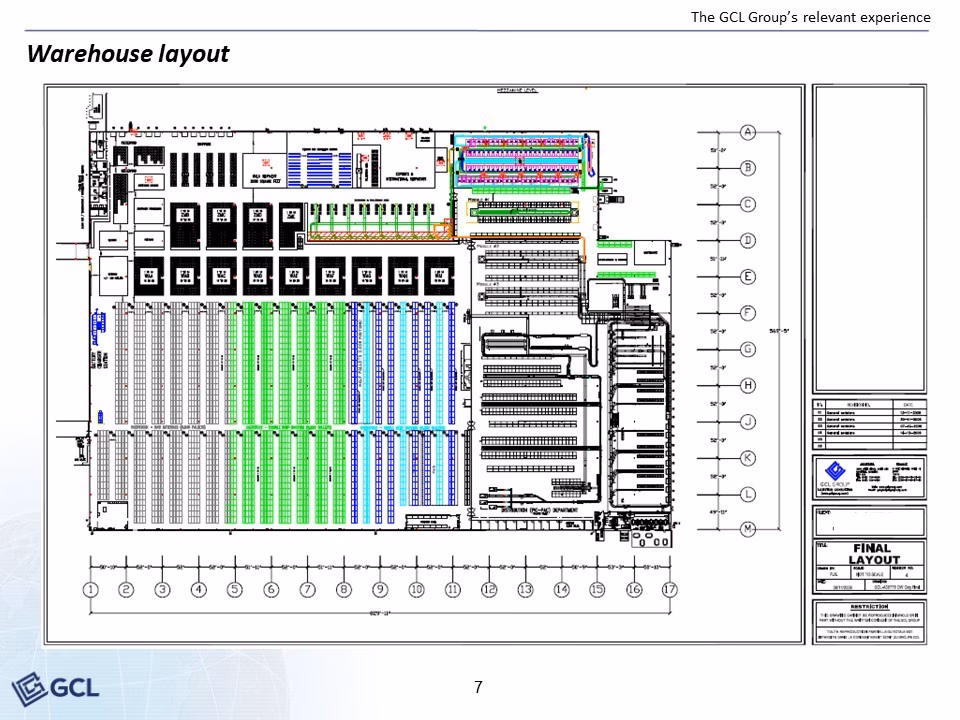Select a green rack row in the central storage area

(x=300, y=370)
